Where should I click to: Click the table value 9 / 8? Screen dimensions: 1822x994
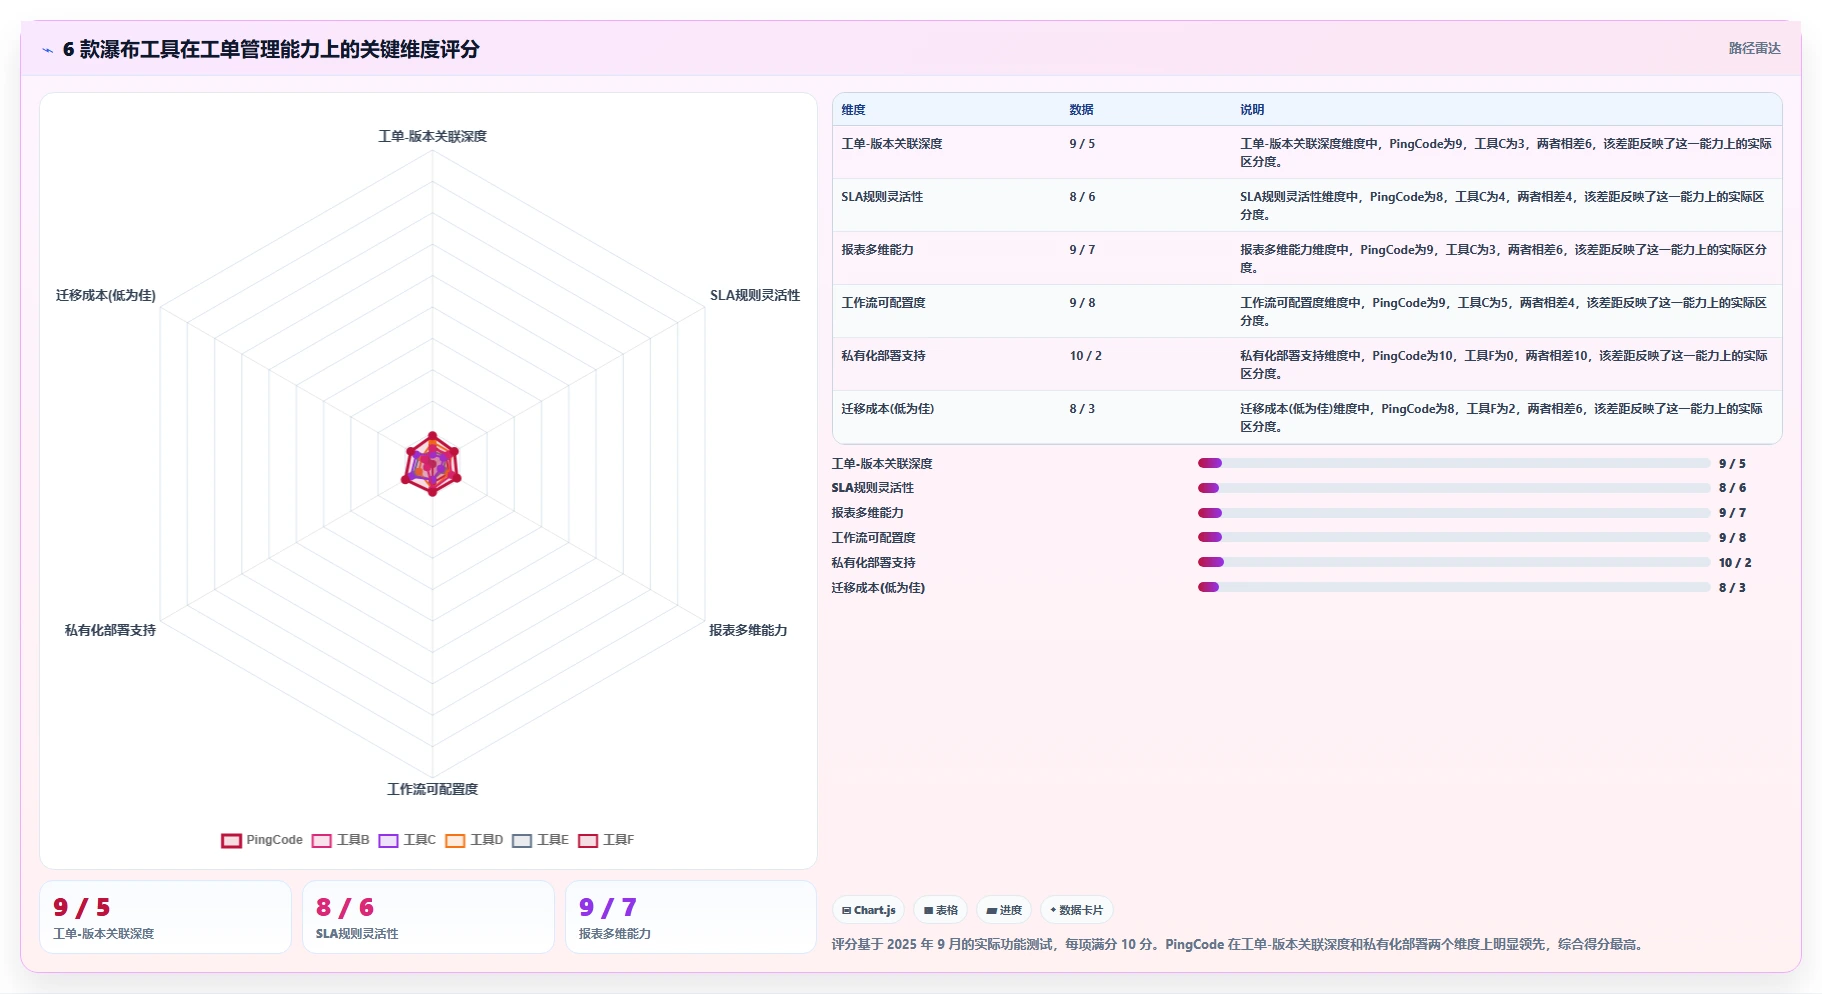pyautogui.click(x=1082, y=303)
